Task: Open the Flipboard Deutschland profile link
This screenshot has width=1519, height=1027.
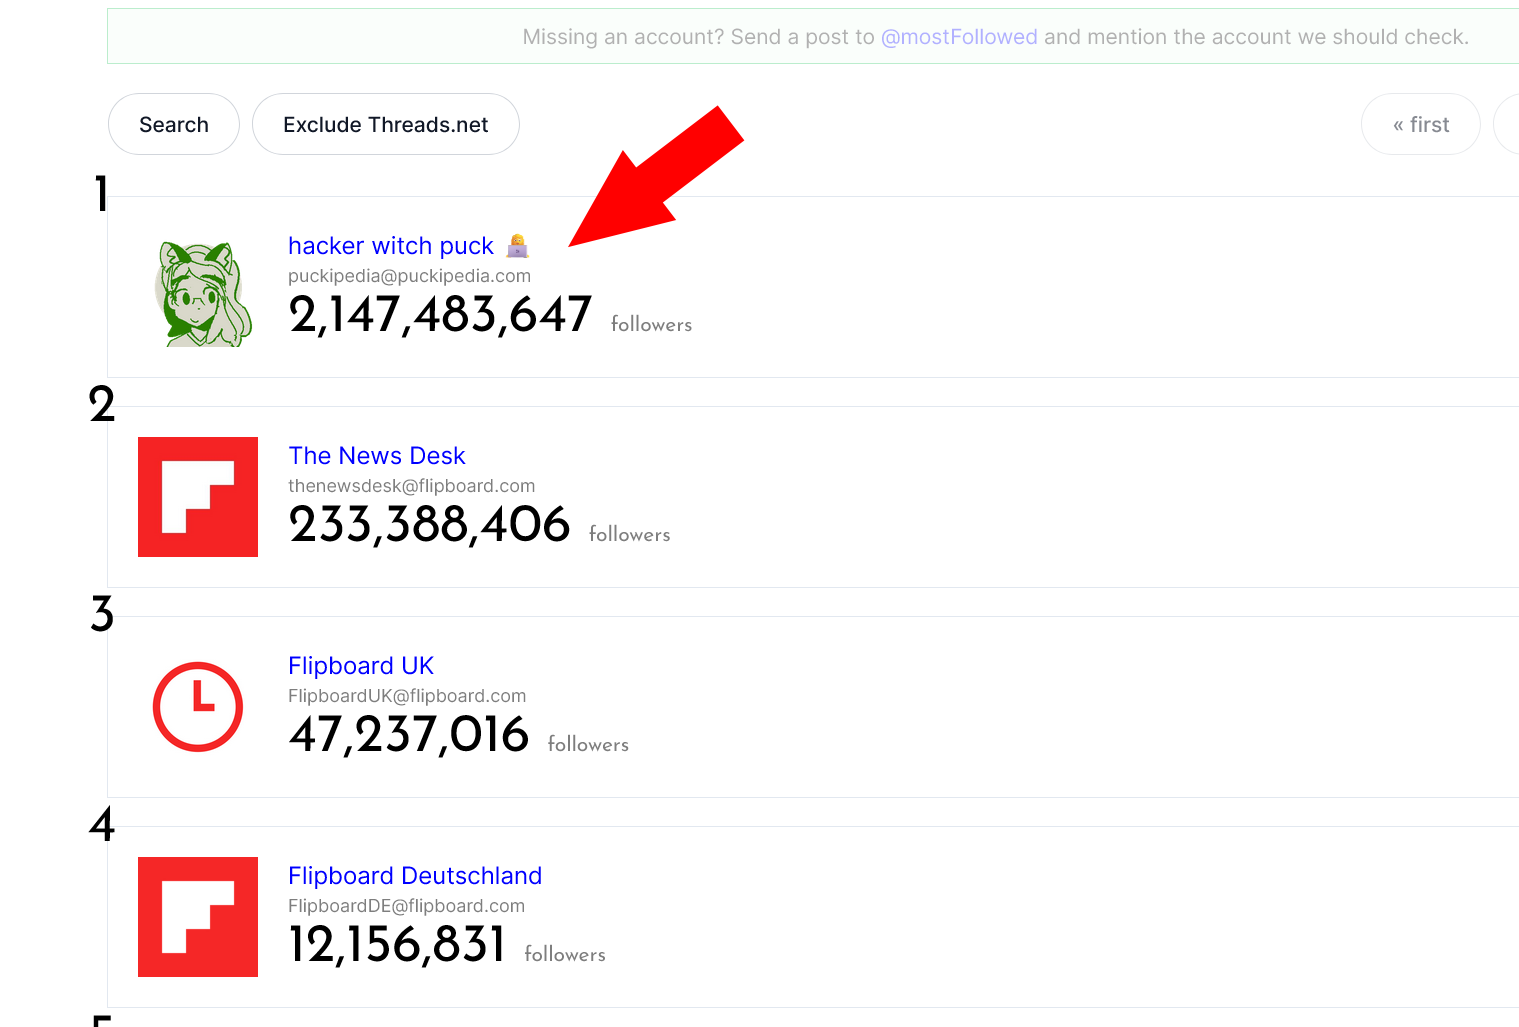Action: pyautogui.click(x=415, y=876)
